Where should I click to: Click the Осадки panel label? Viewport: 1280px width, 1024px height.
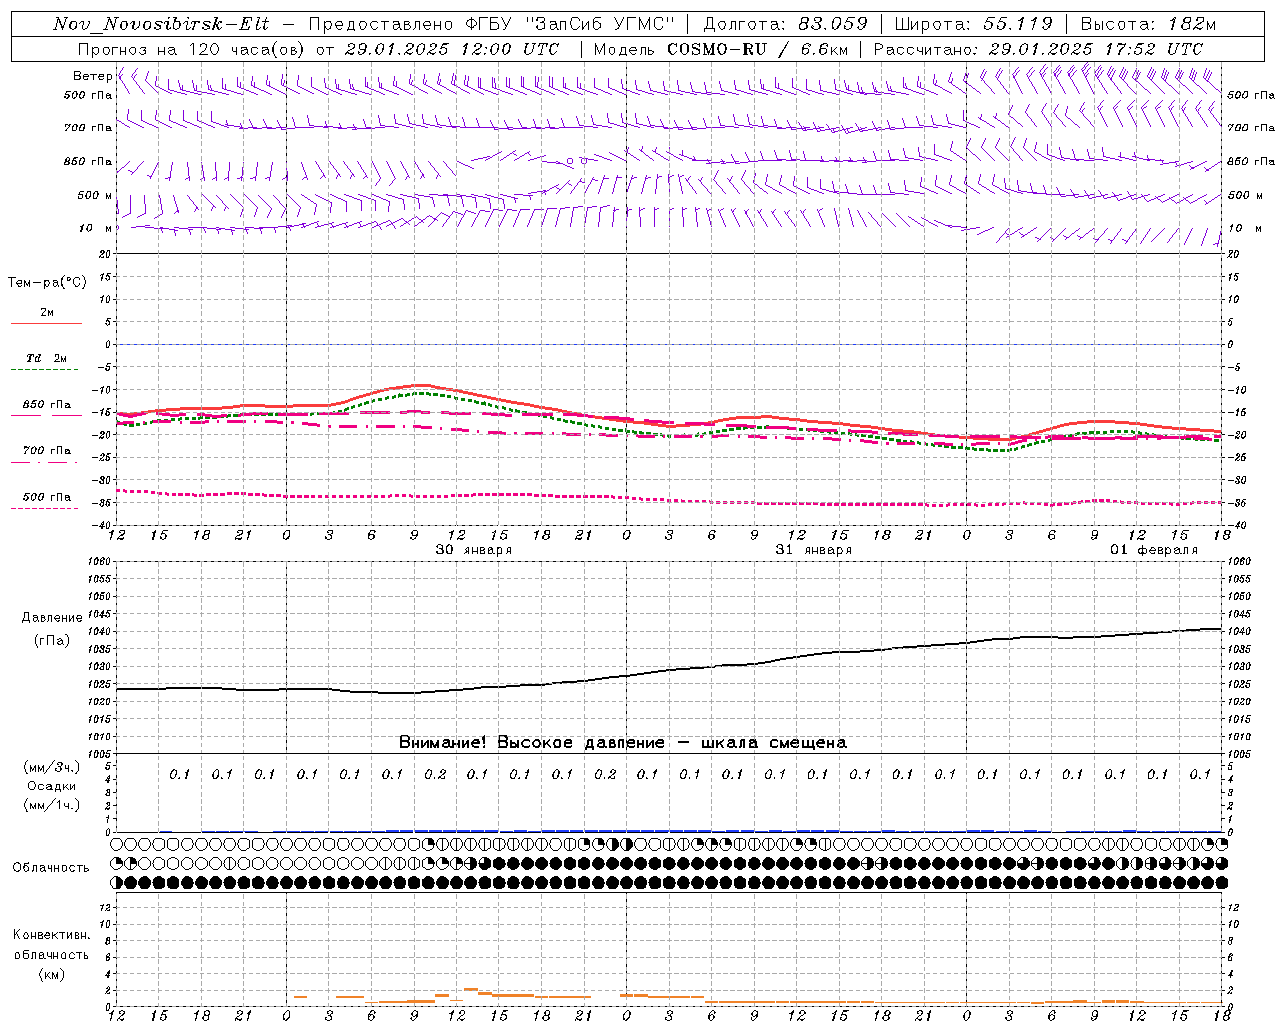point(51,786)
